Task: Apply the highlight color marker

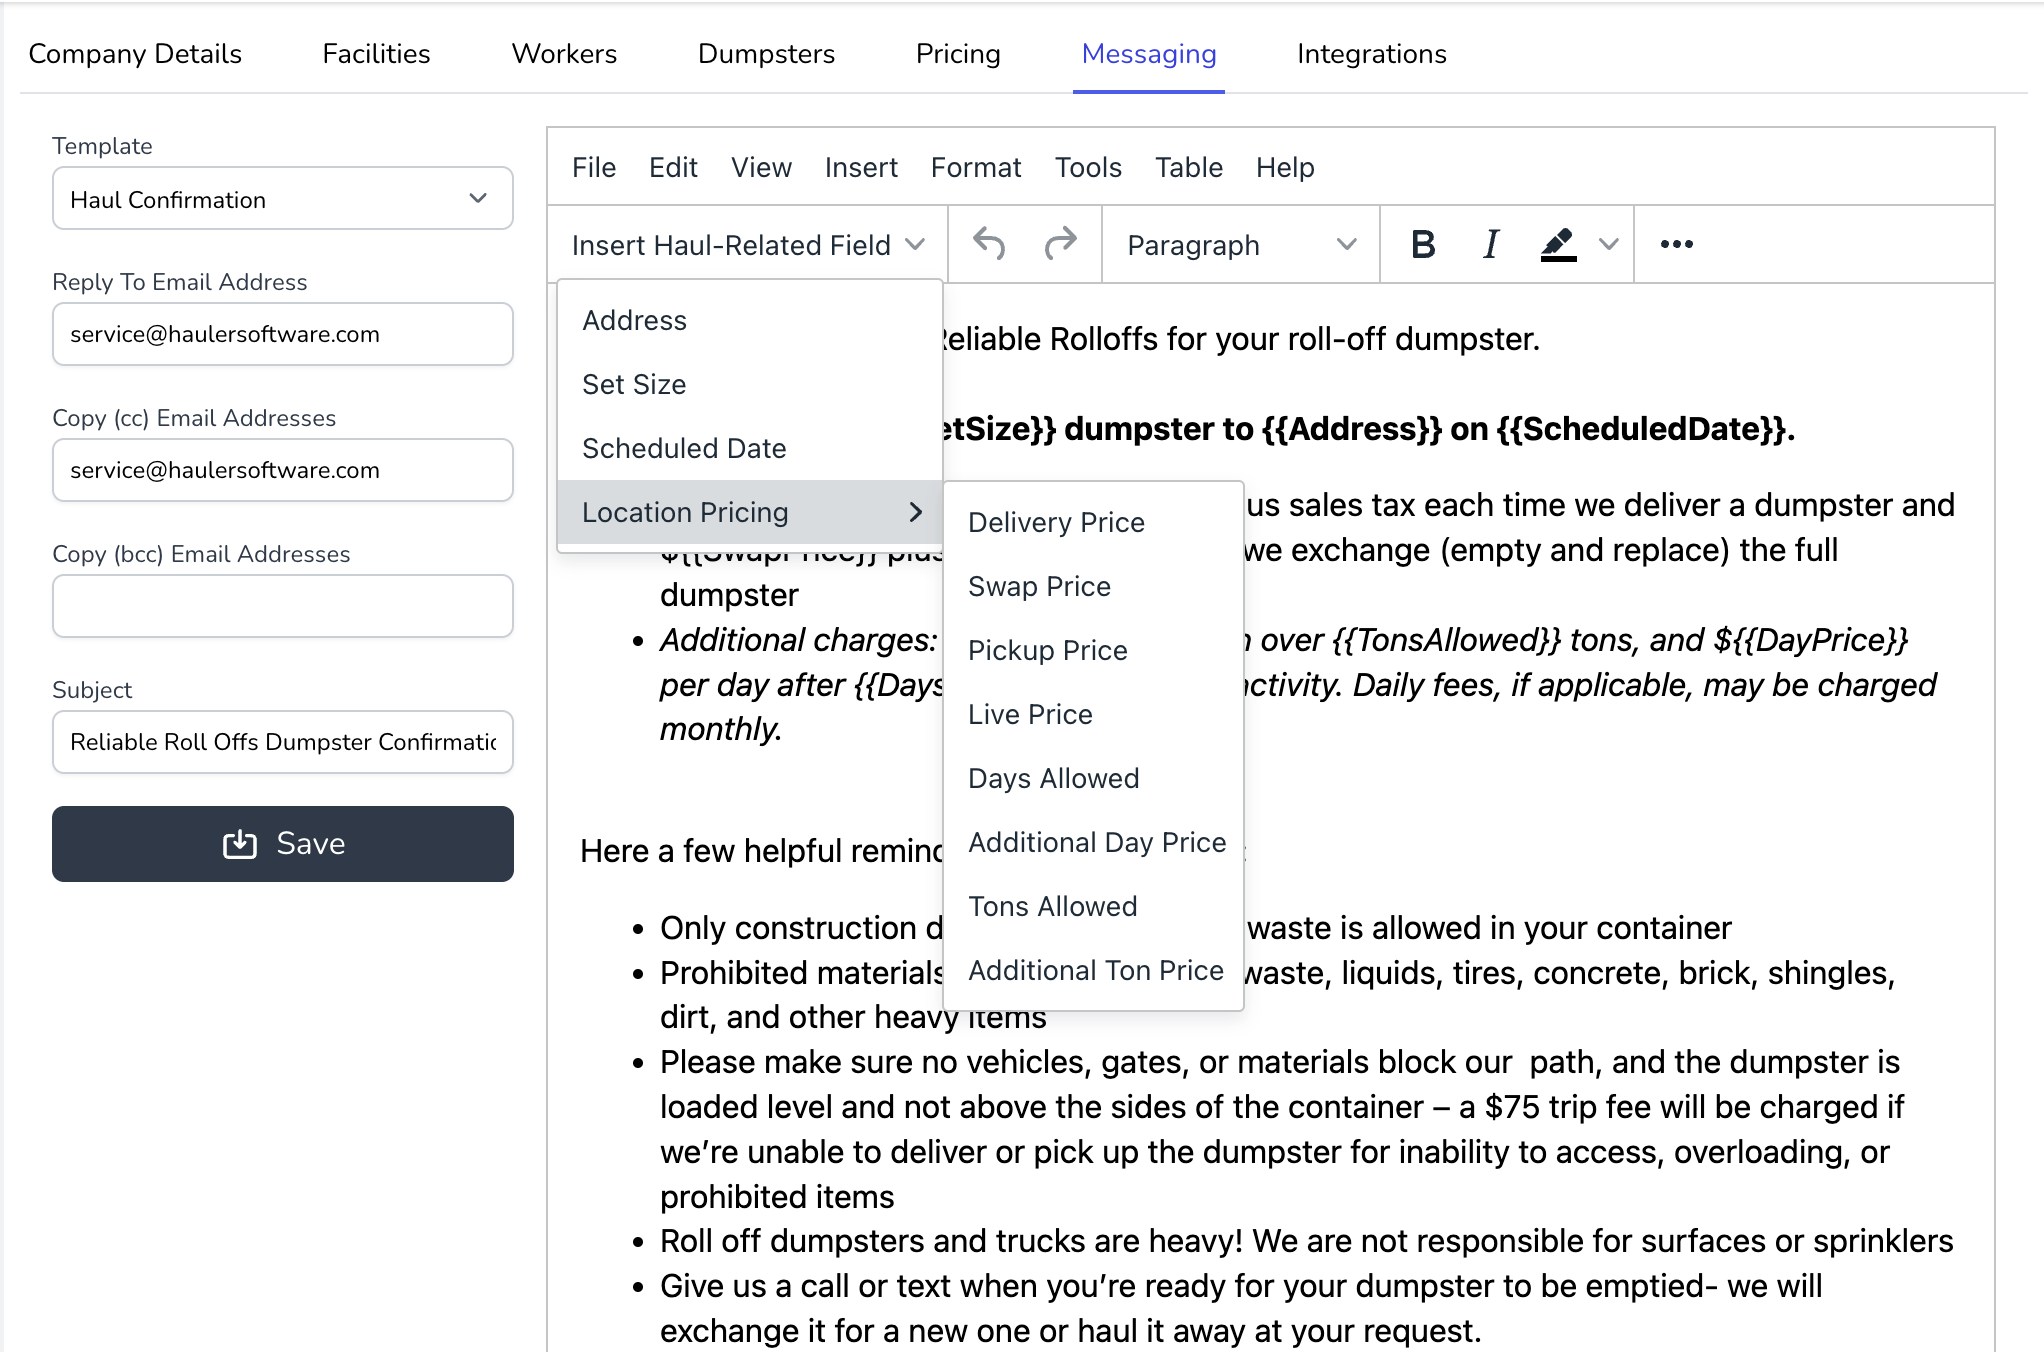Action: click(1558, 244)
